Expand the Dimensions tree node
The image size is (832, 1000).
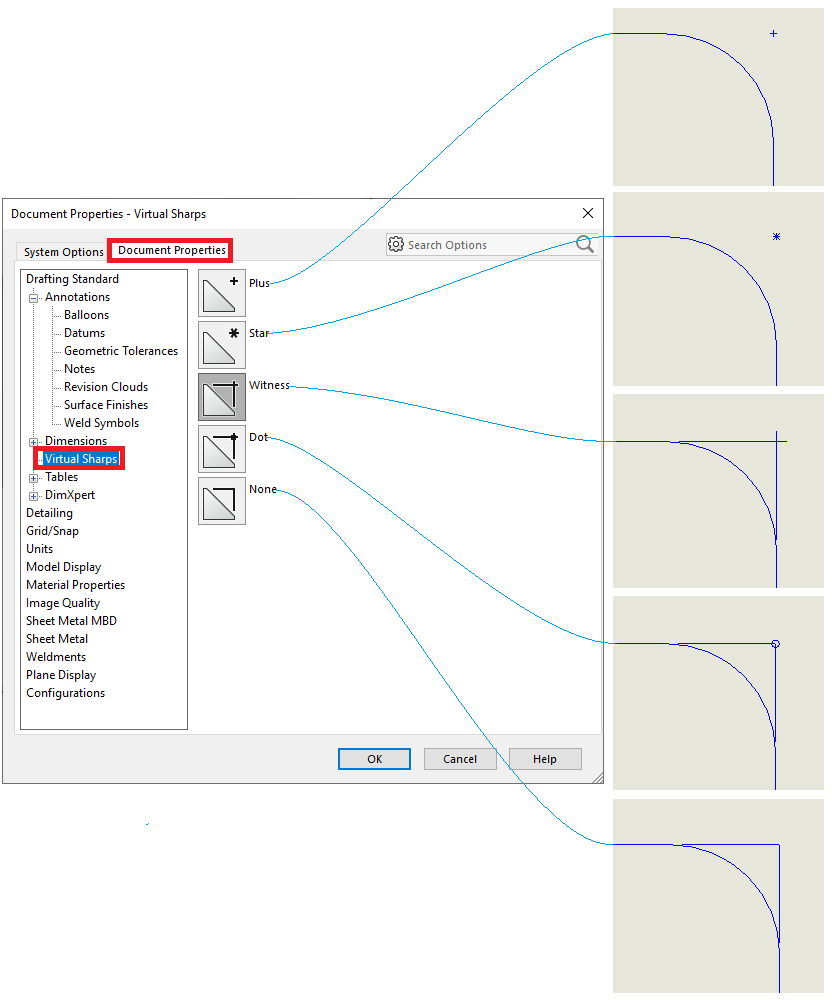[33, 441]
